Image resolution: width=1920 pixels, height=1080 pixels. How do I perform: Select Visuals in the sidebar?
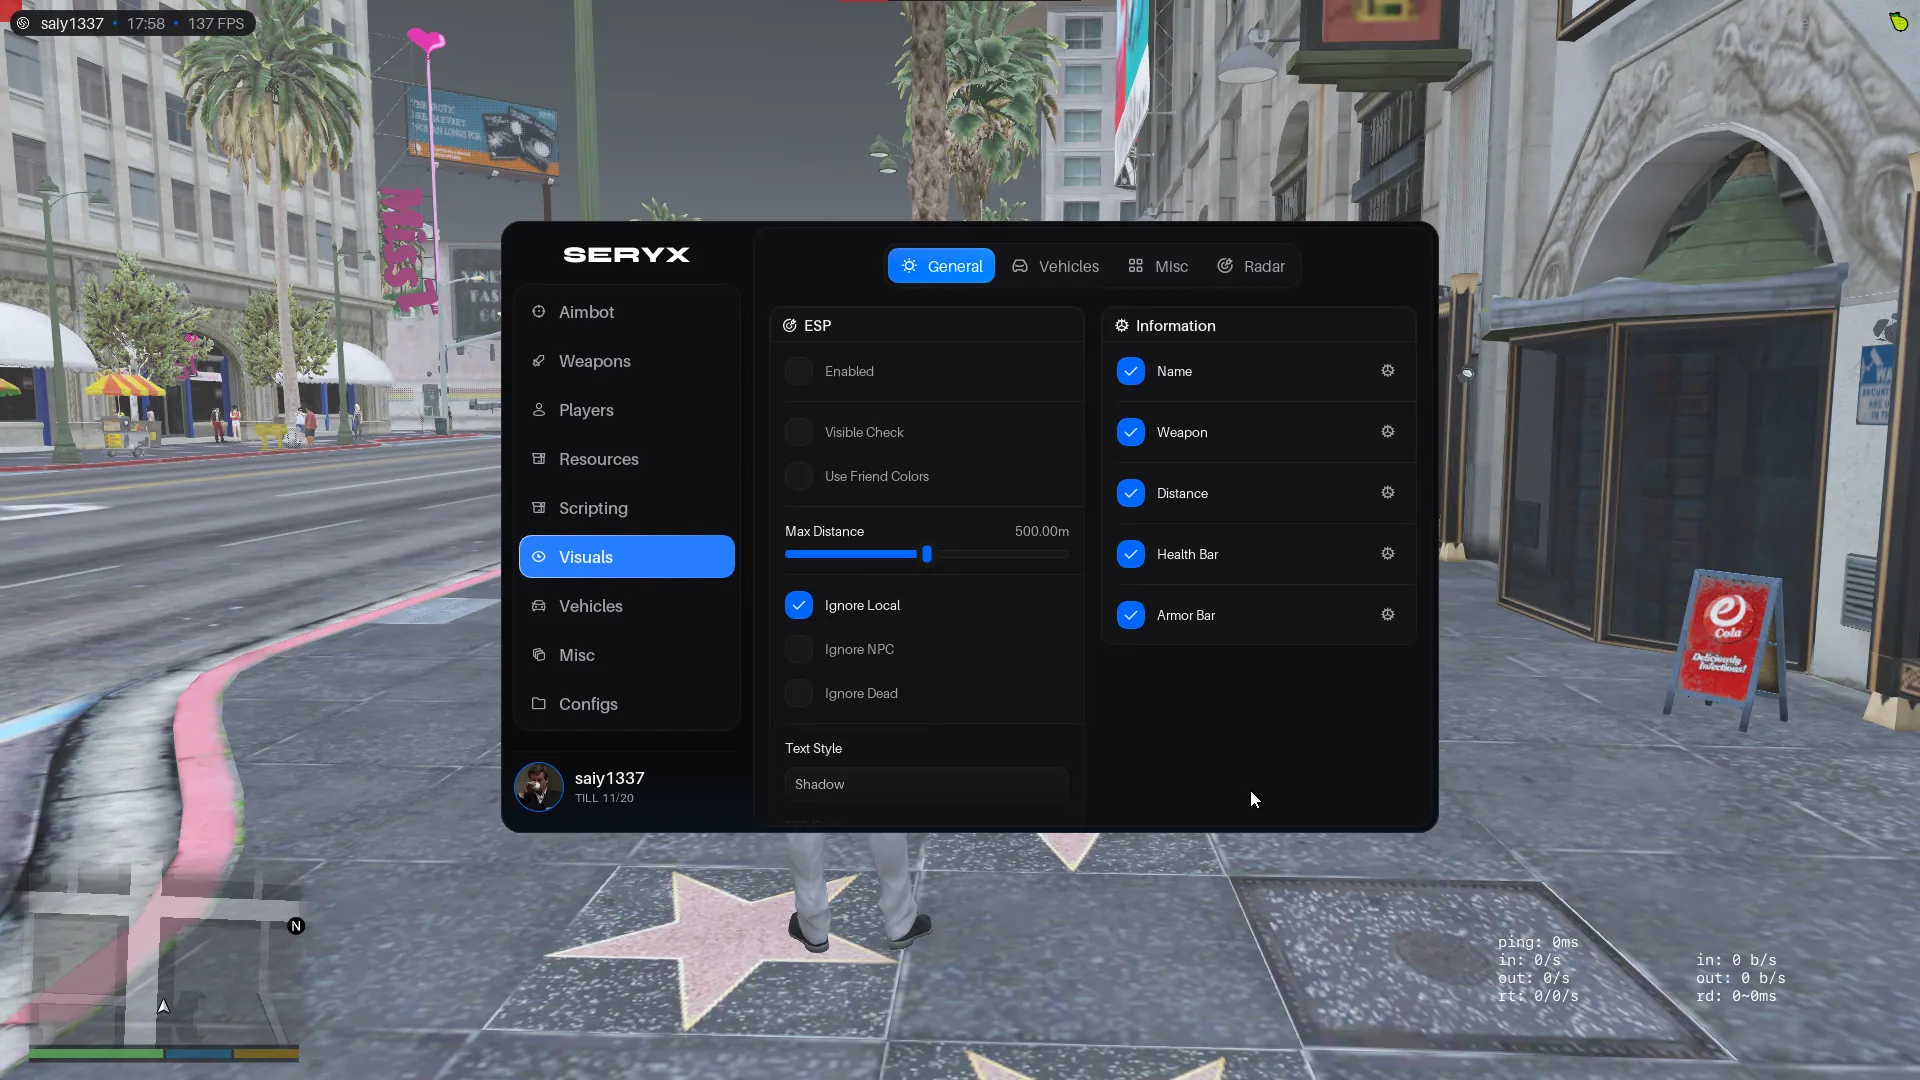tap(627, 557)
